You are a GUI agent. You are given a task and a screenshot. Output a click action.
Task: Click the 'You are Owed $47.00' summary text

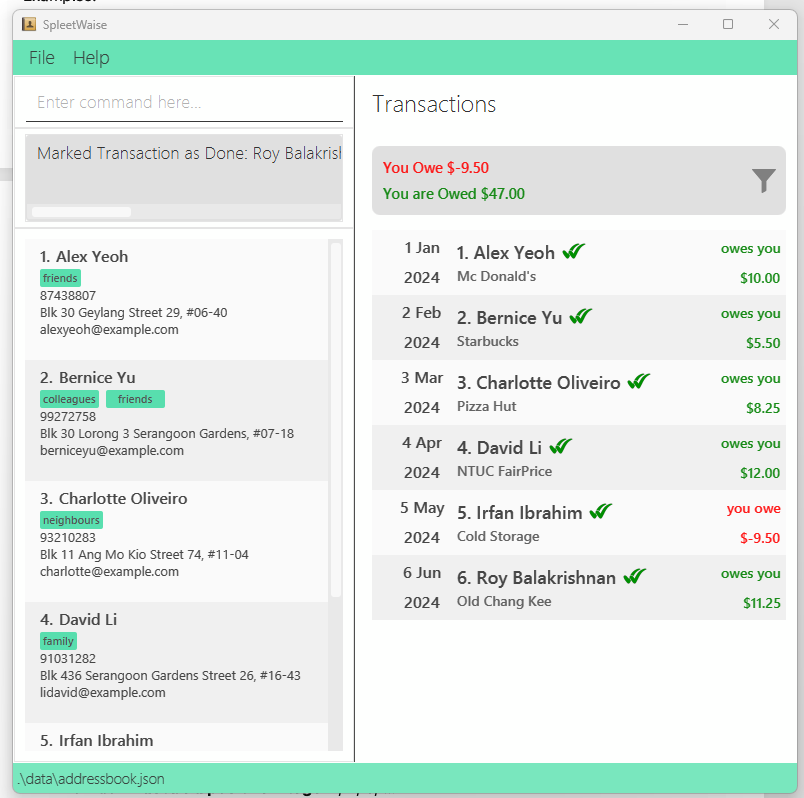click(454, 194)
